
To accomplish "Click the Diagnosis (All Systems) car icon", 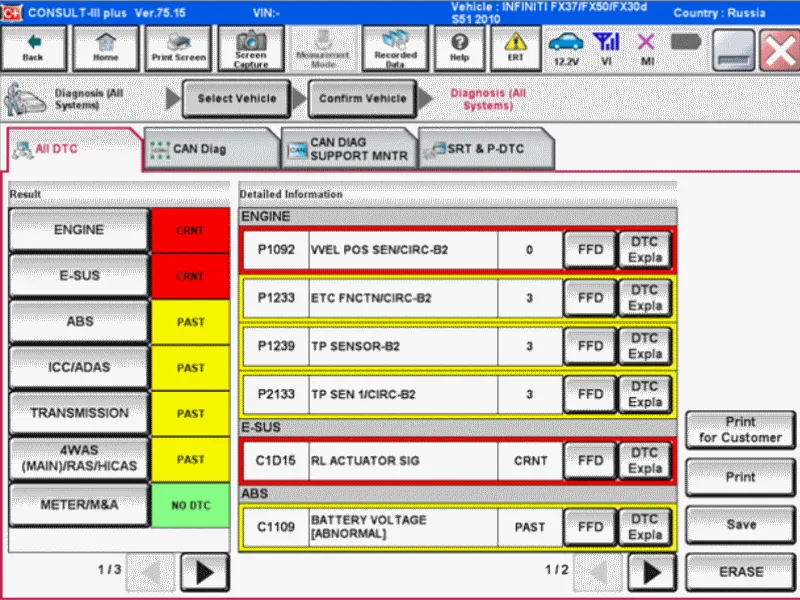I will click(26, 99).
